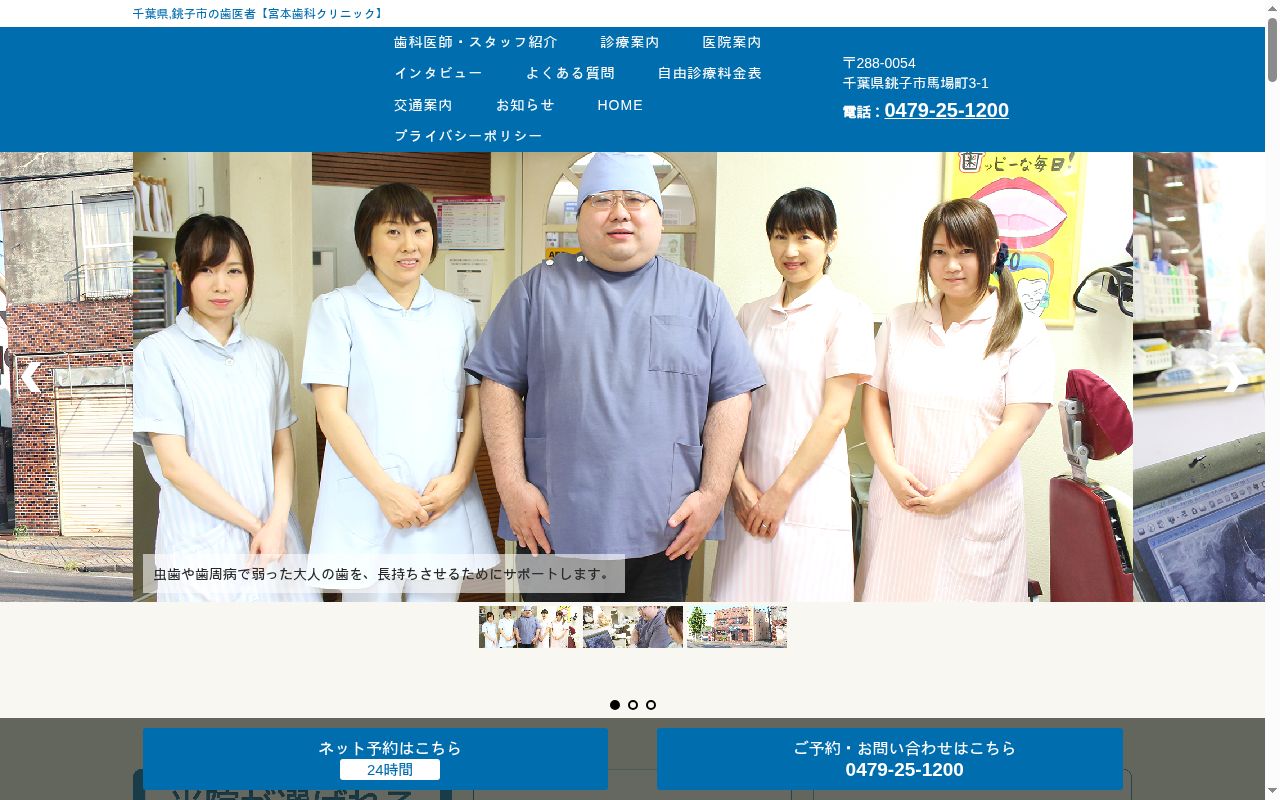Return to HOME page

coord(620,105)
